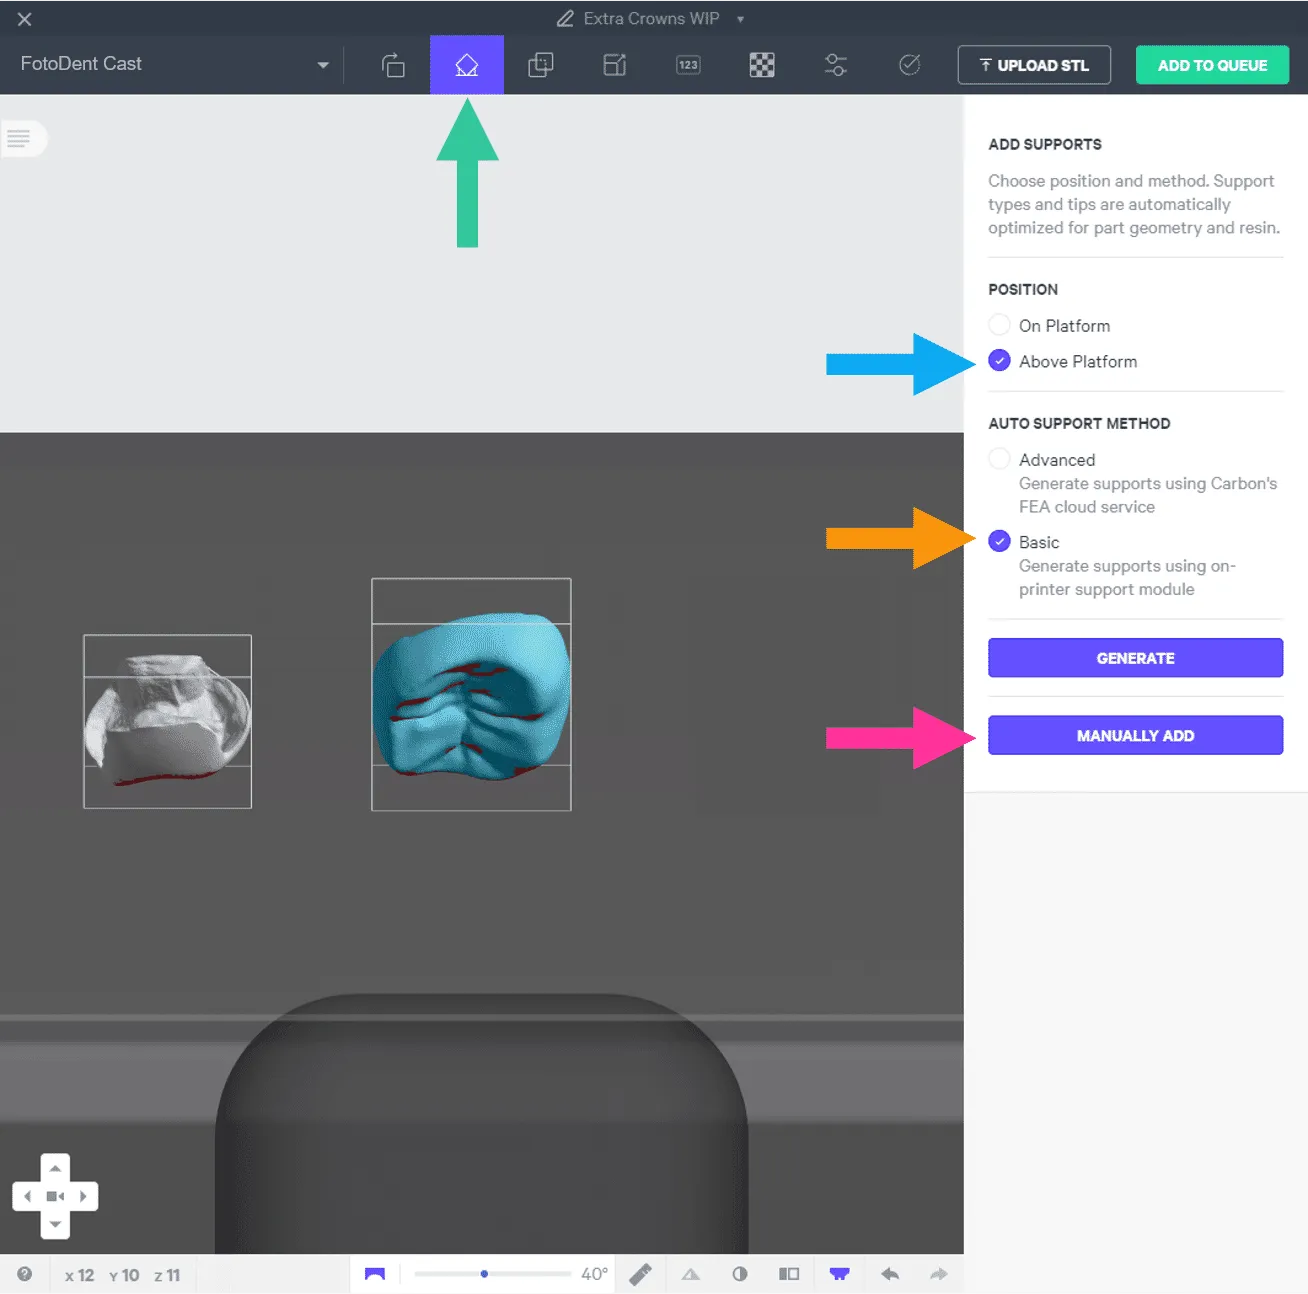Click the Generate supports button
This screenshot has height=1294, width=1308.
pyautogui.click(x=1135, y=658)
